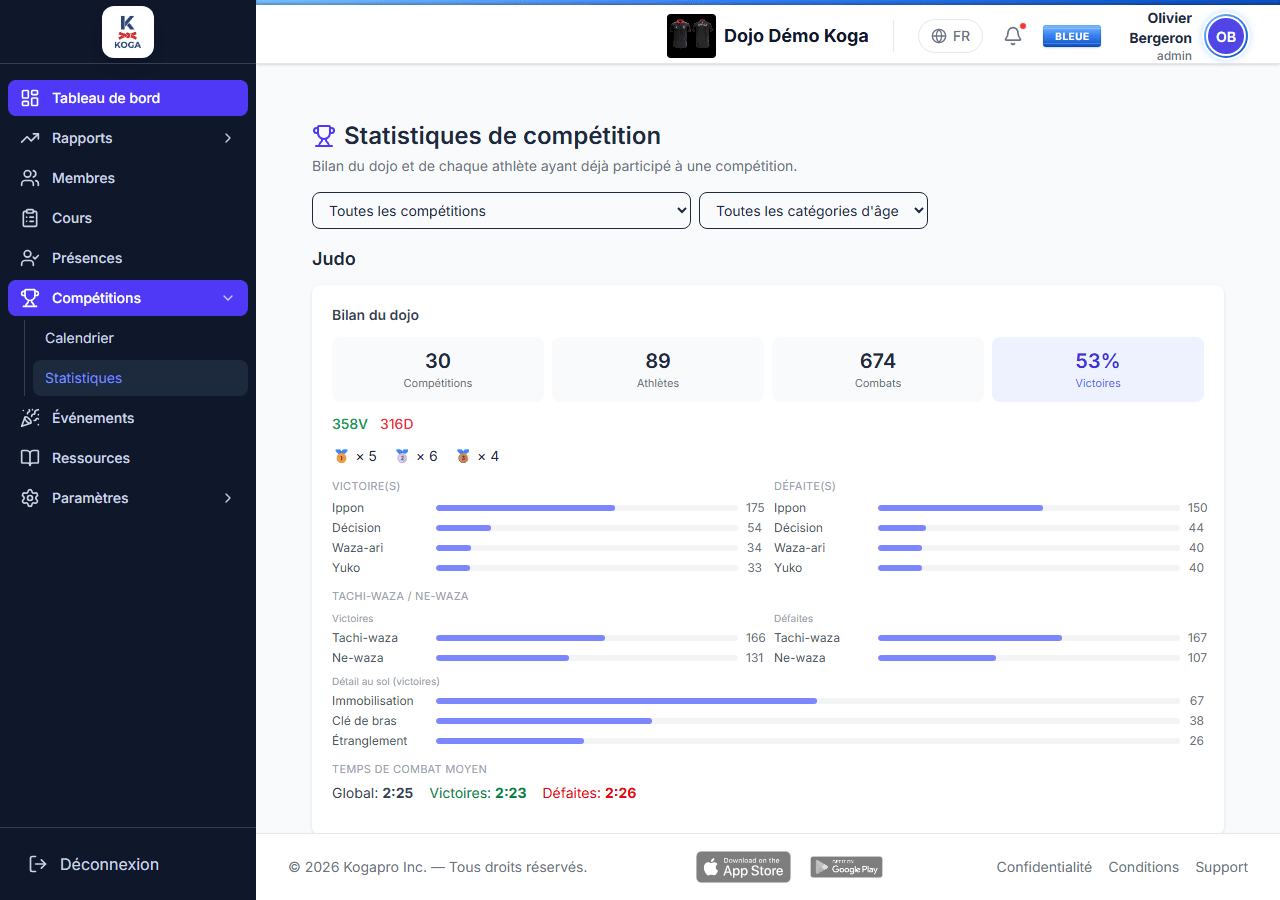Click the Membres people icon

pos(30,178)
